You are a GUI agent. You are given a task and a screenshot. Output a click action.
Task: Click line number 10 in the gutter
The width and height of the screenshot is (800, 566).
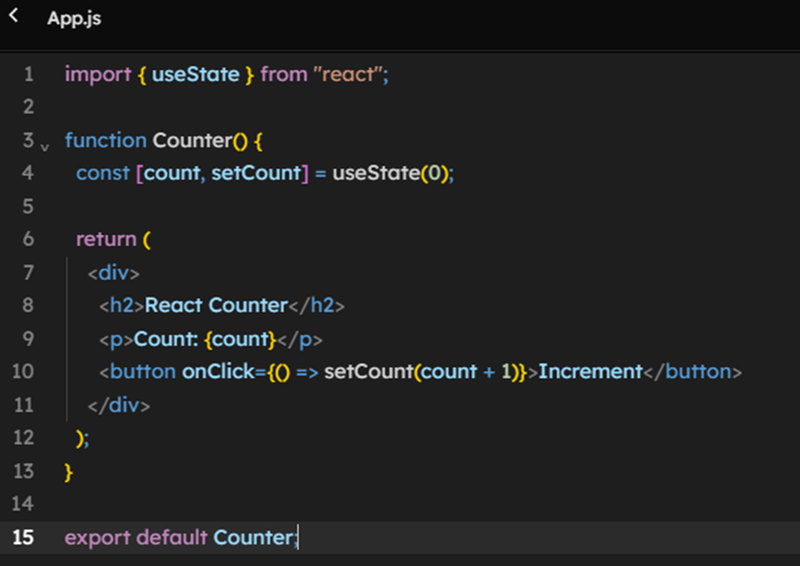(23, 371)
